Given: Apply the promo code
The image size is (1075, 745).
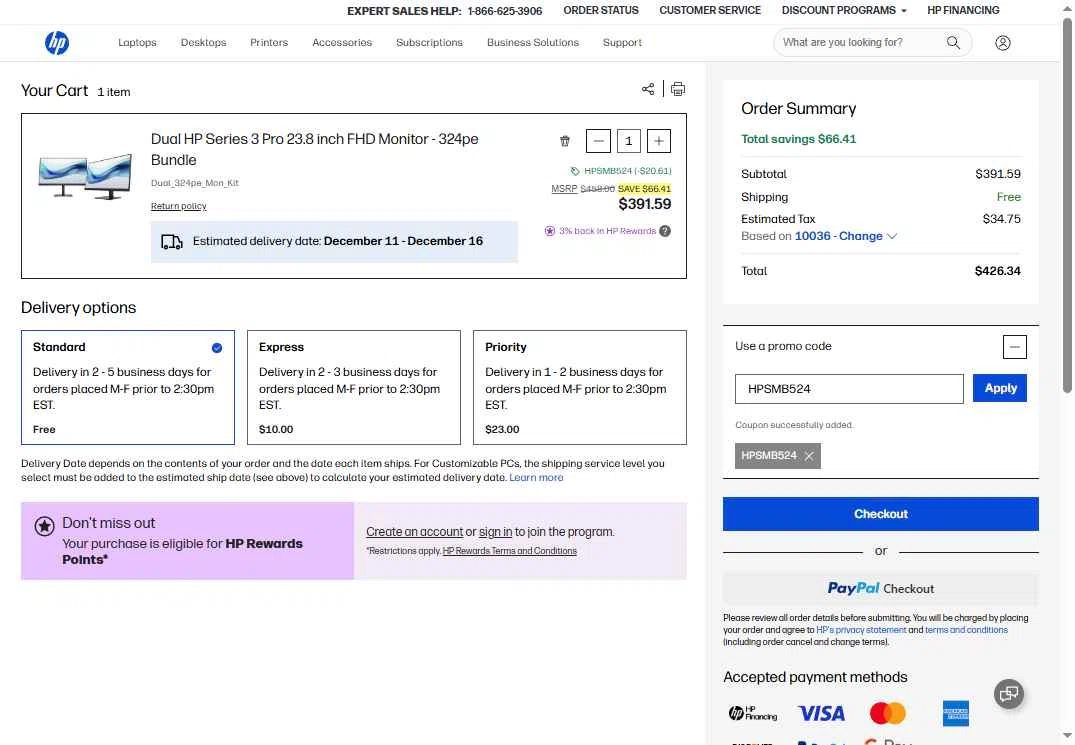Looking at the screenshot, I should pyautogui.click(x=1000, y=389).
